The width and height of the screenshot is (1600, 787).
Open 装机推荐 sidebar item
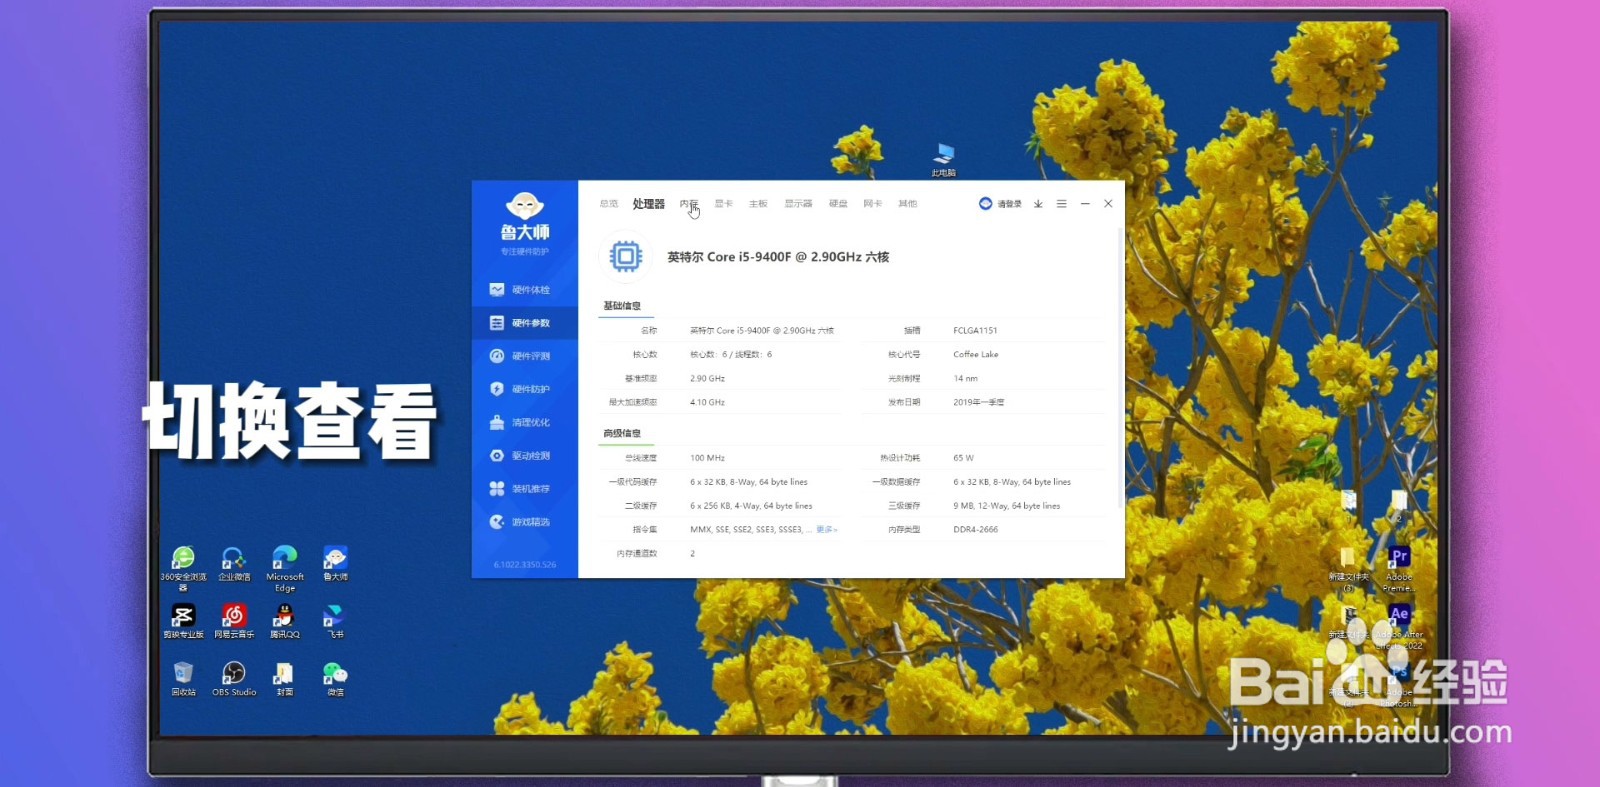coord(524,488)
